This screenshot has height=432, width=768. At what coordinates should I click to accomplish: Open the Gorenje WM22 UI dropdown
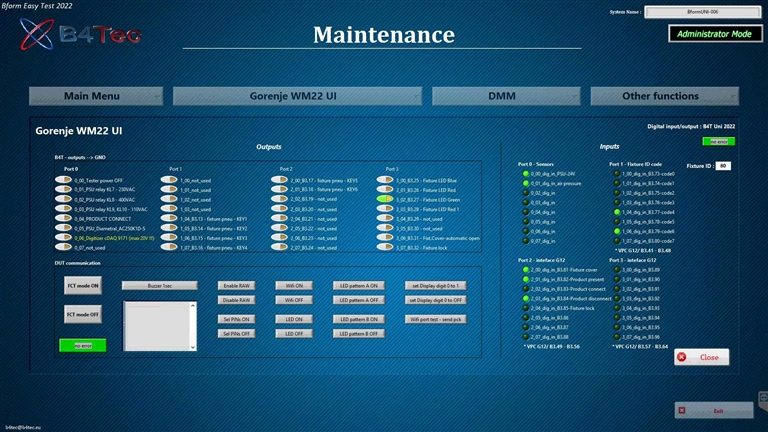pos(297,96)
